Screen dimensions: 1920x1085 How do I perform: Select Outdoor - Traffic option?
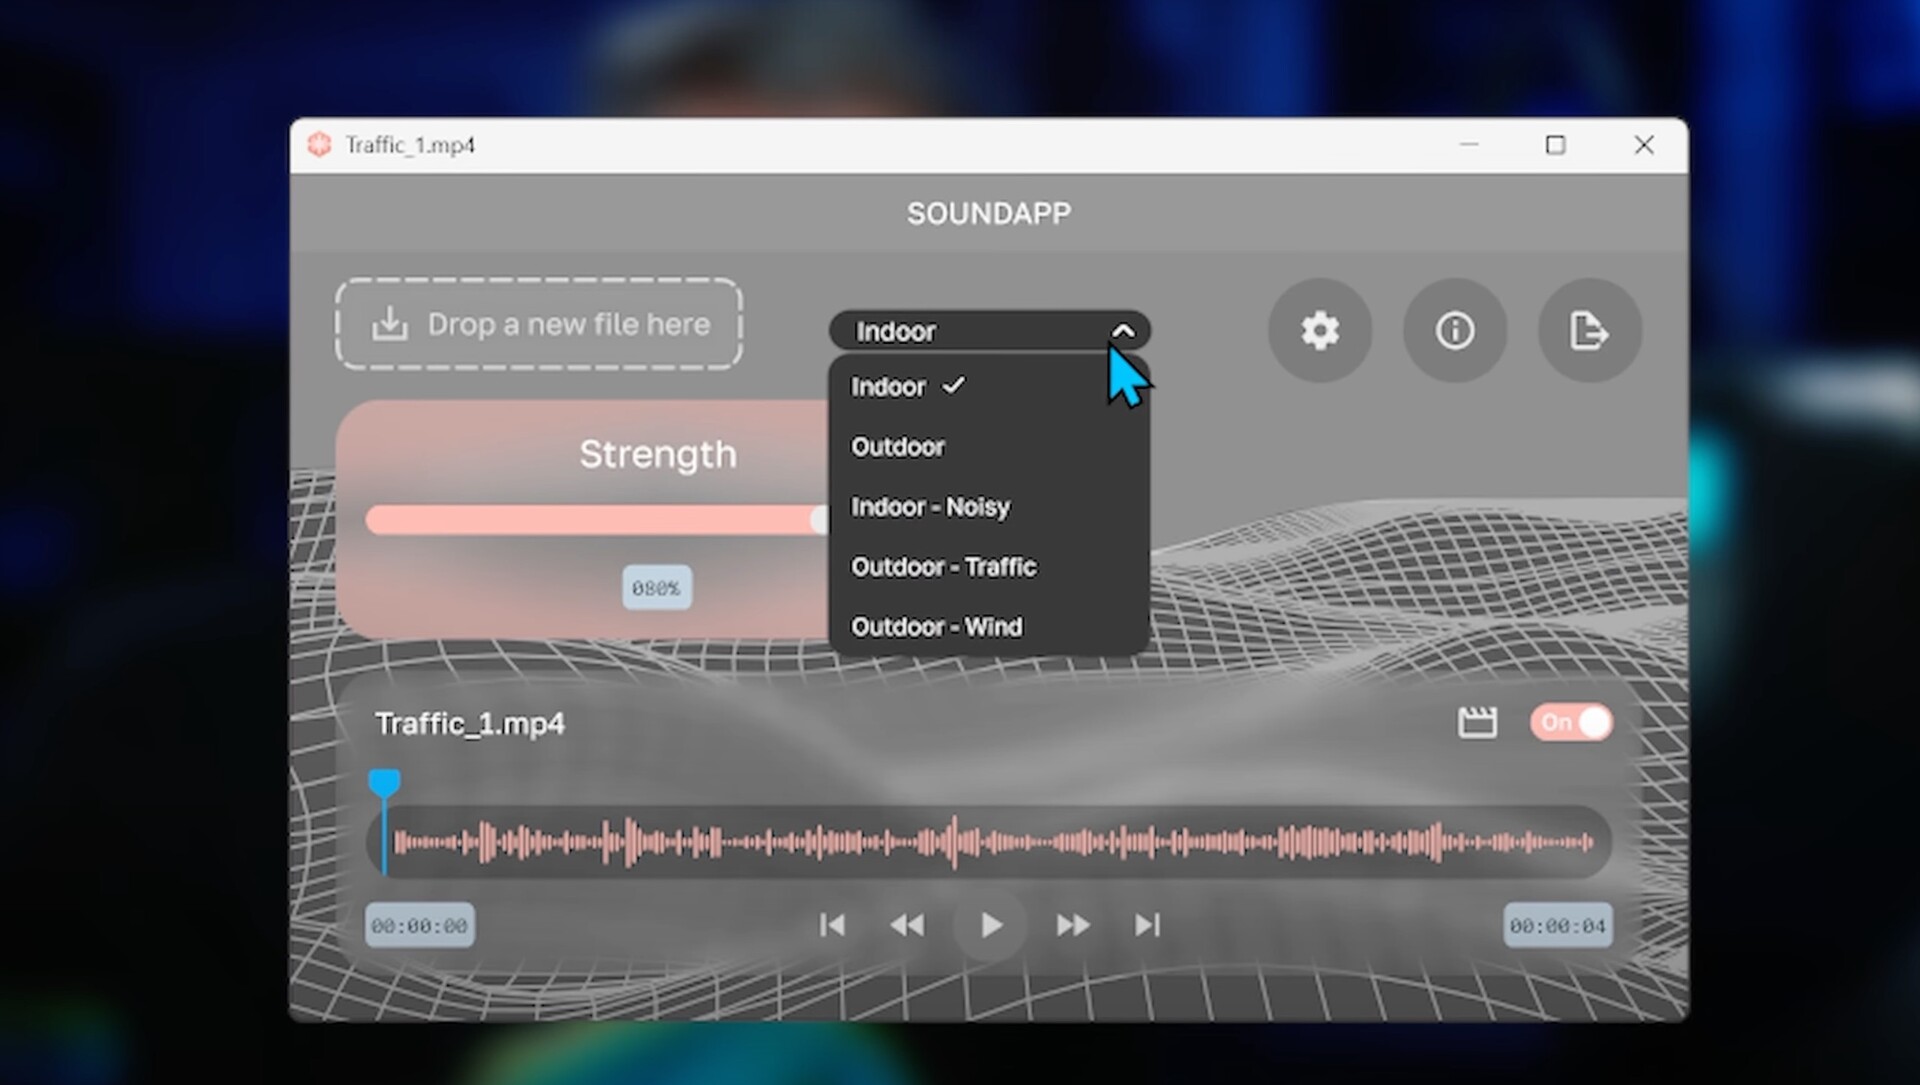pos(943,567)
